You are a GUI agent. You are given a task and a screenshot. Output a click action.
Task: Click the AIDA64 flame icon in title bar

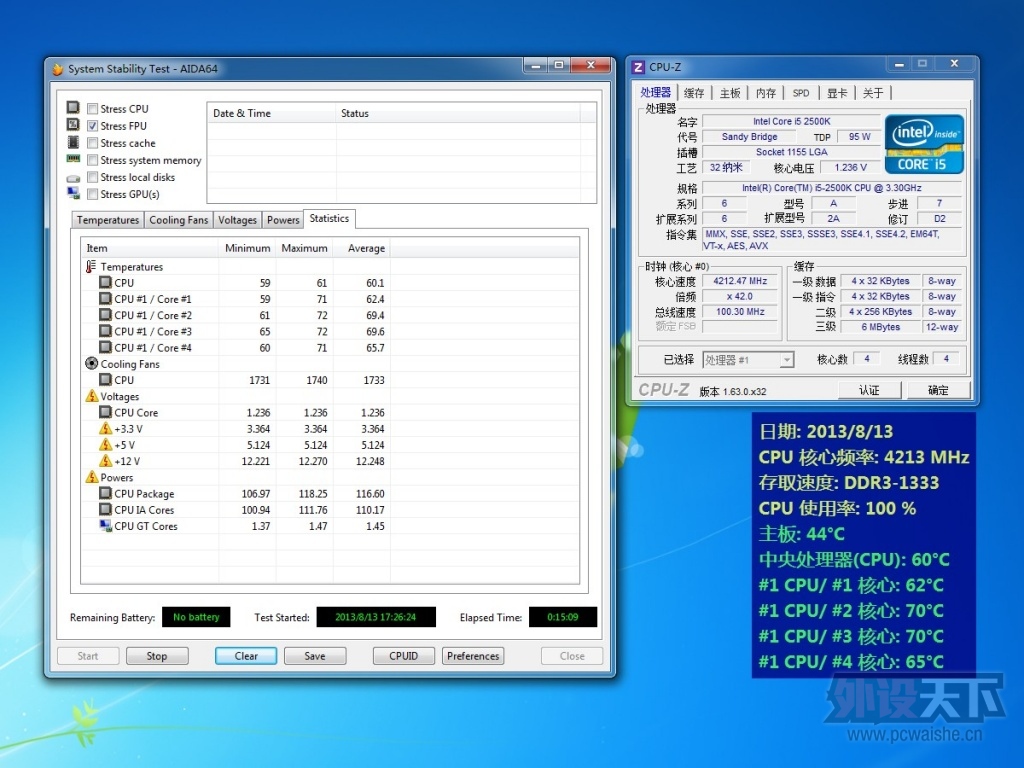[x=57, y=69]
